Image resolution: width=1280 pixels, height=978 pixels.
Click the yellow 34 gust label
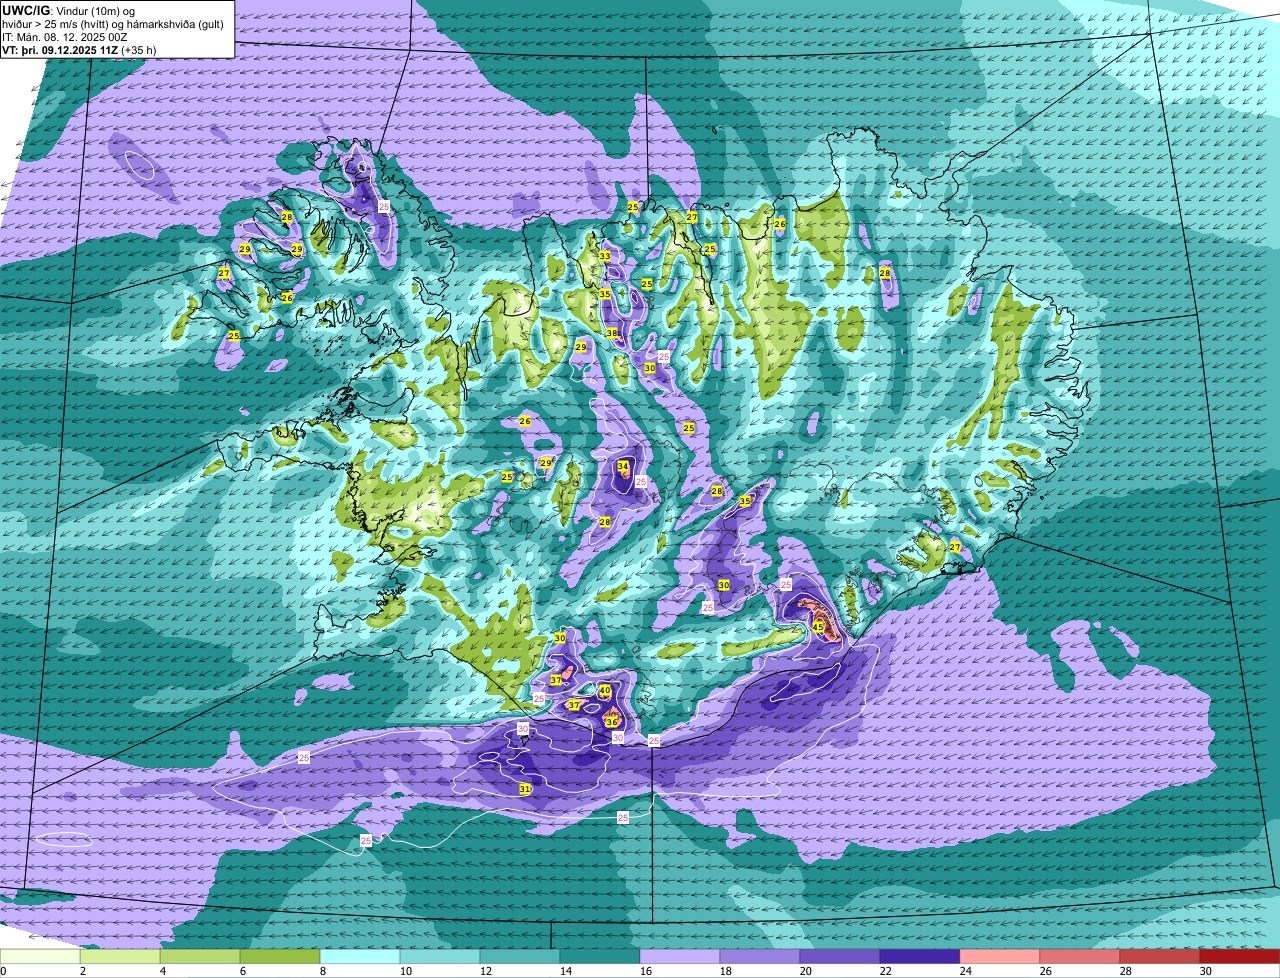point(623,466)
